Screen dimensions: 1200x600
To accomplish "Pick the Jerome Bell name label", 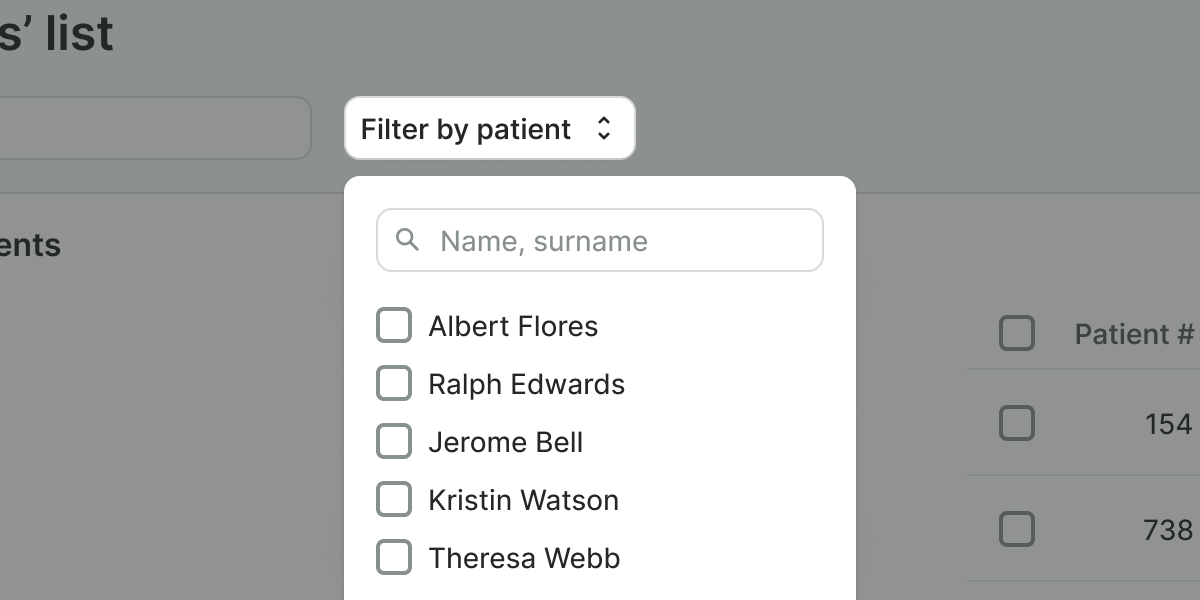I will coord(505,442).
